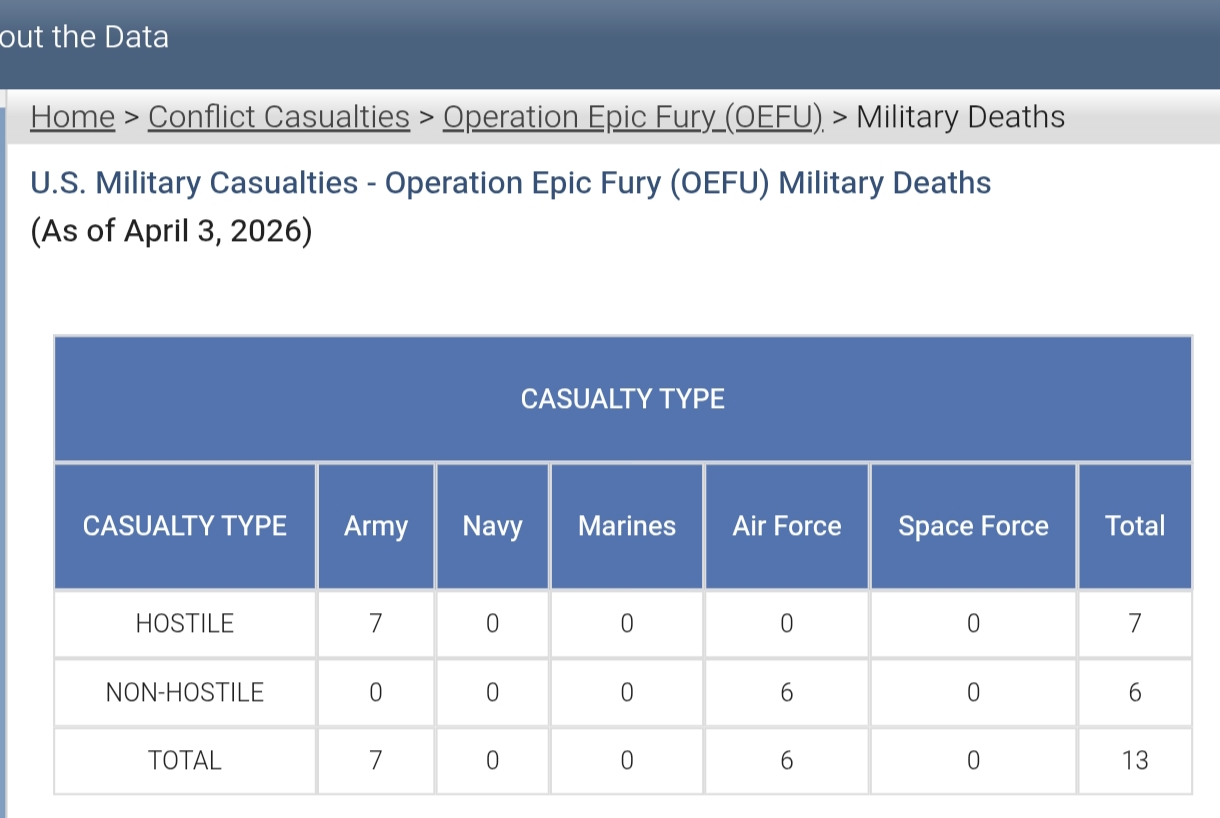Open the partially visible 'About the Data' menu item
The height and width of the screenshot is (818, 1220).
coord(84,38)
